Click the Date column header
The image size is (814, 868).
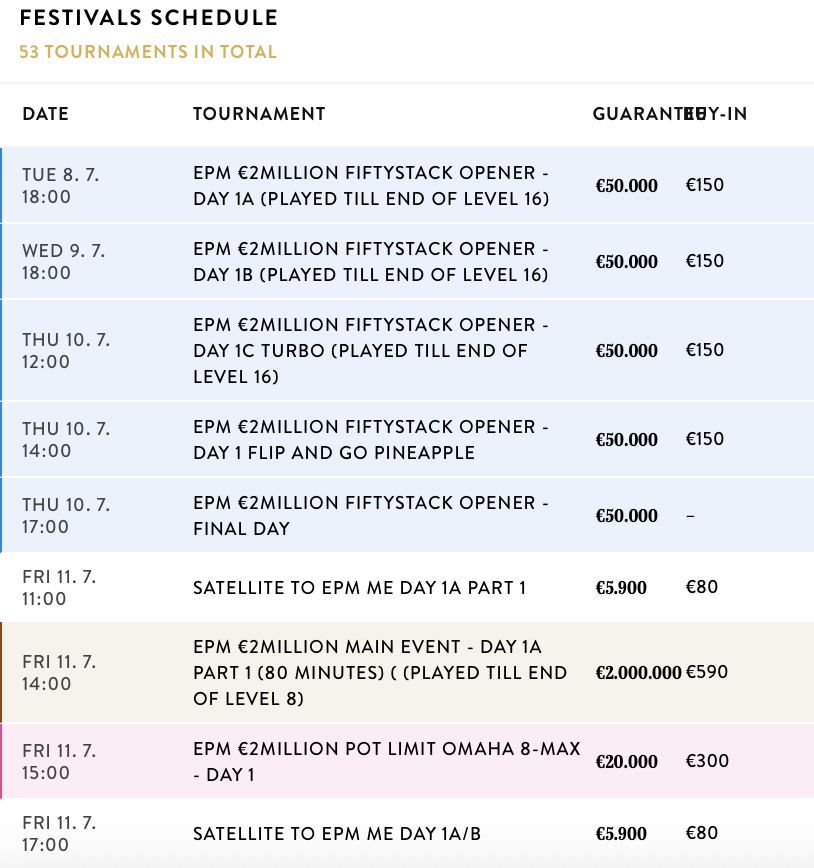tap(46, 114)
